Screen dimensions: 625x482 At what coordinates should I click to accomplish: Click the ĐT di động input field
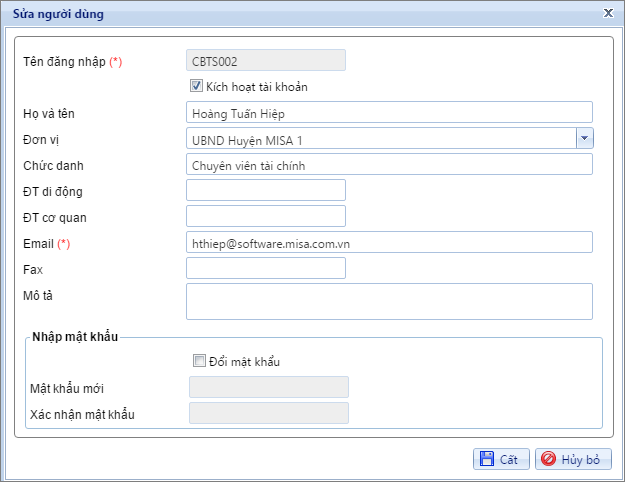(x=266, y=190)
